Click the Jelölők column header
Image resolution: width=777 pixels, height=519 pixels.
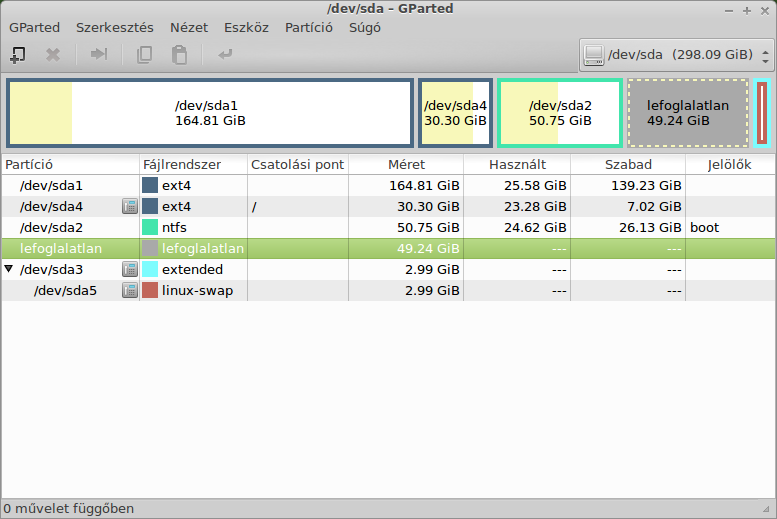[x=730, y=165]
